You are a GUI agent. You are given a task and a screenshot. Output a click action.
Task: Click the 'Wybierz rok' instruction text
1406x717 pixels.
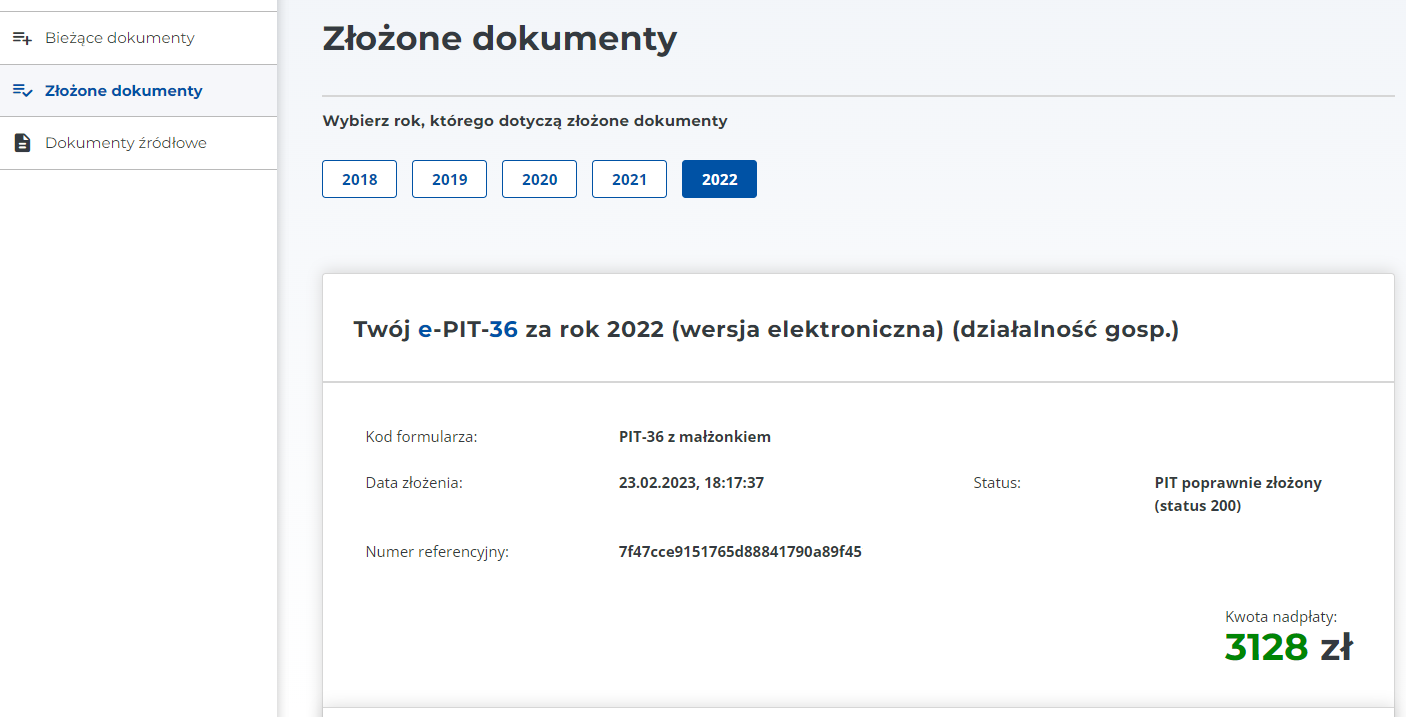[x=525, y=121]
